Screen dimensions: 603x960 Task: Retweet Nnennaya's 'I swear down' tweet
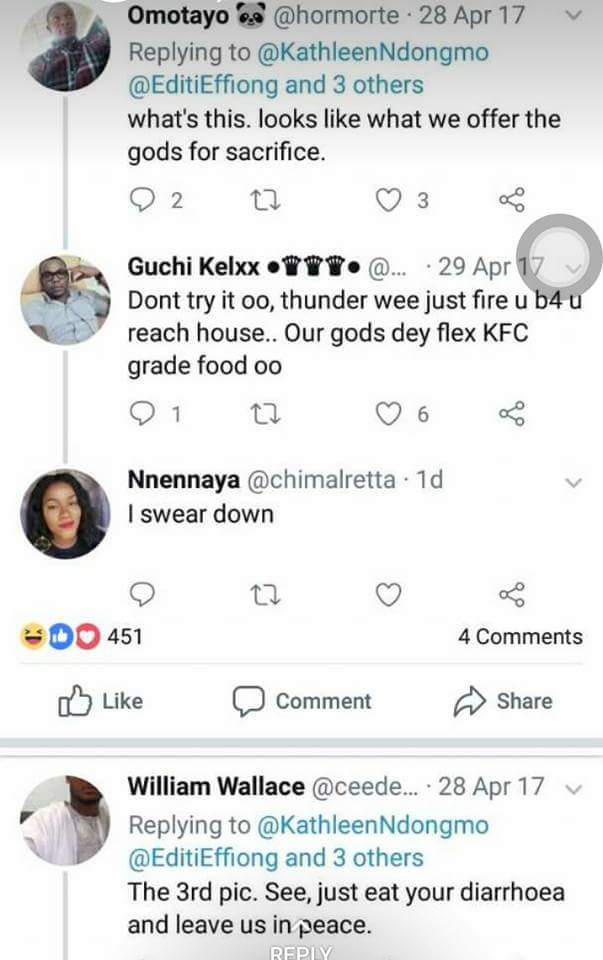tap(262, 596)
